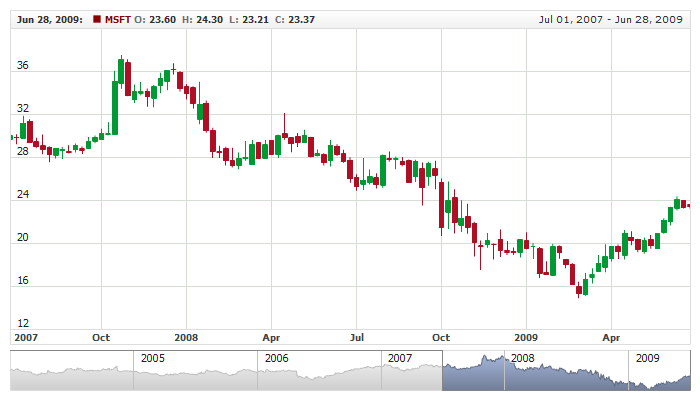
Task: Jump to 2007 label in bottom scroller
Action: [399, 358]
